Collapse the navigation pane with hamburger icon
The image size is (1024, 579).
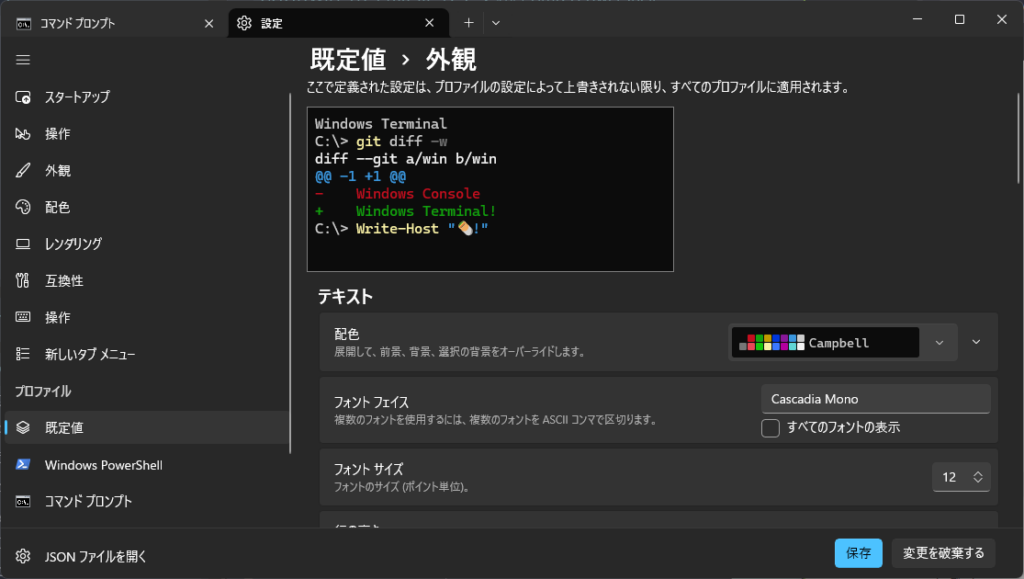(x=22, y=59)
